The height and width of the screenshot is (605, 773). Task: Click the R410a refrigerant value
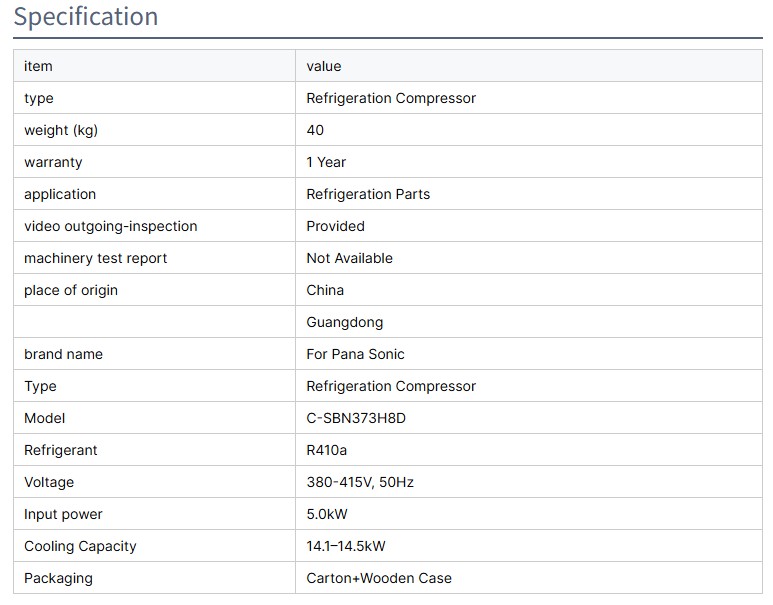click(327, 450)
